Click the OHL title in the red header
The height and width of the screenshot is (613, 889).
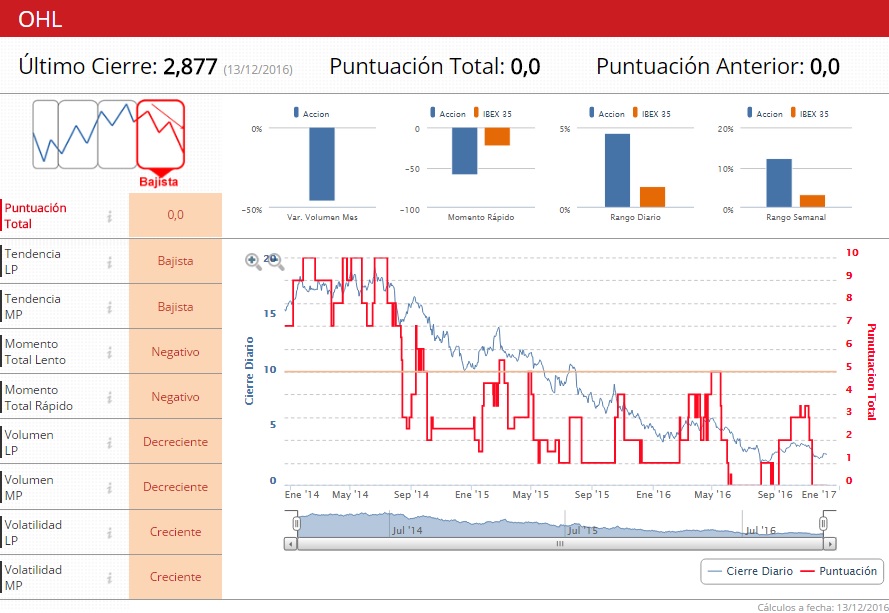click(40, 19)
